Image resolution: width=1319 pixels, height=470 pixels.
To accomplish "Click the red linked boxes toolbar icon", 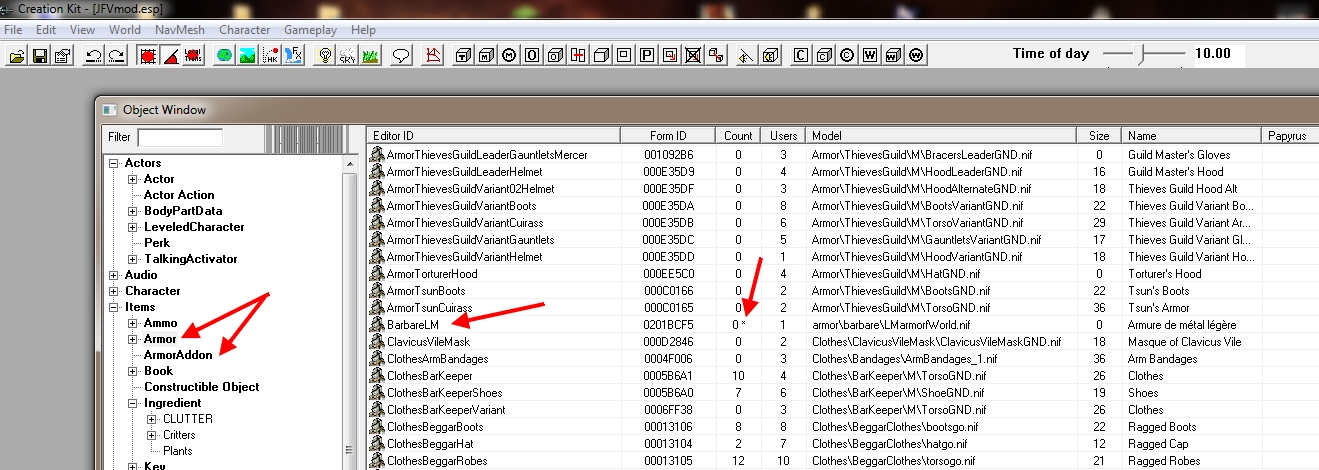I will pos(716,56).
